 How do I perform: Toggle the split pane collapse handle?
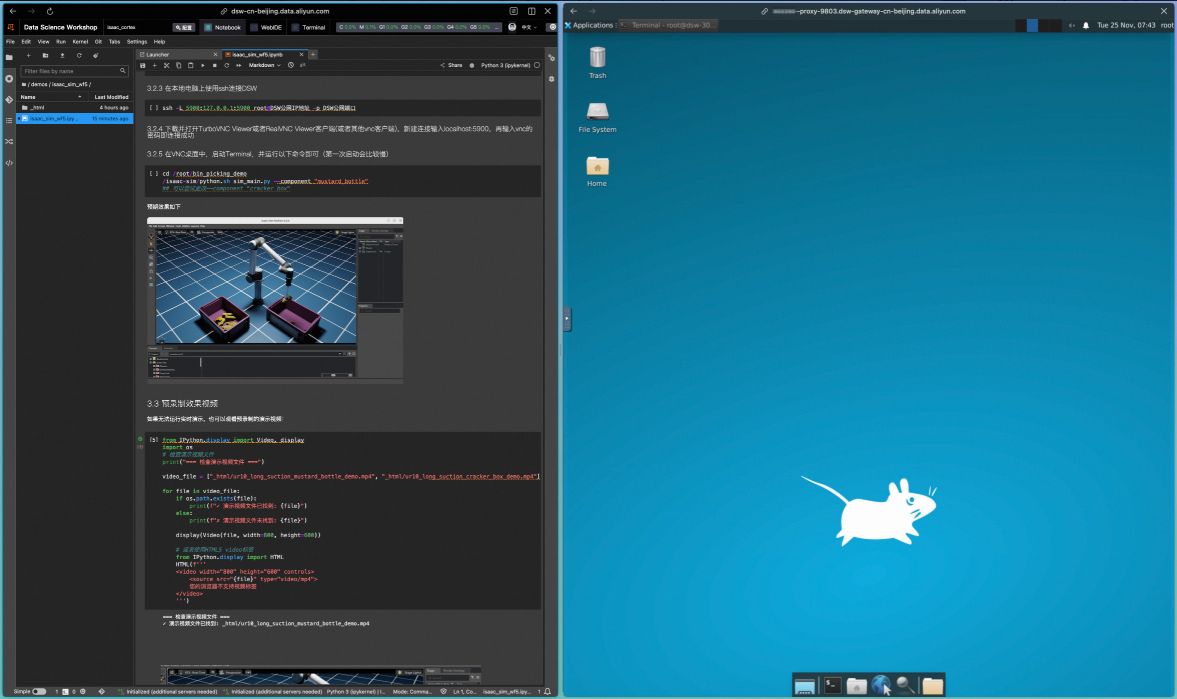(567, 319)
